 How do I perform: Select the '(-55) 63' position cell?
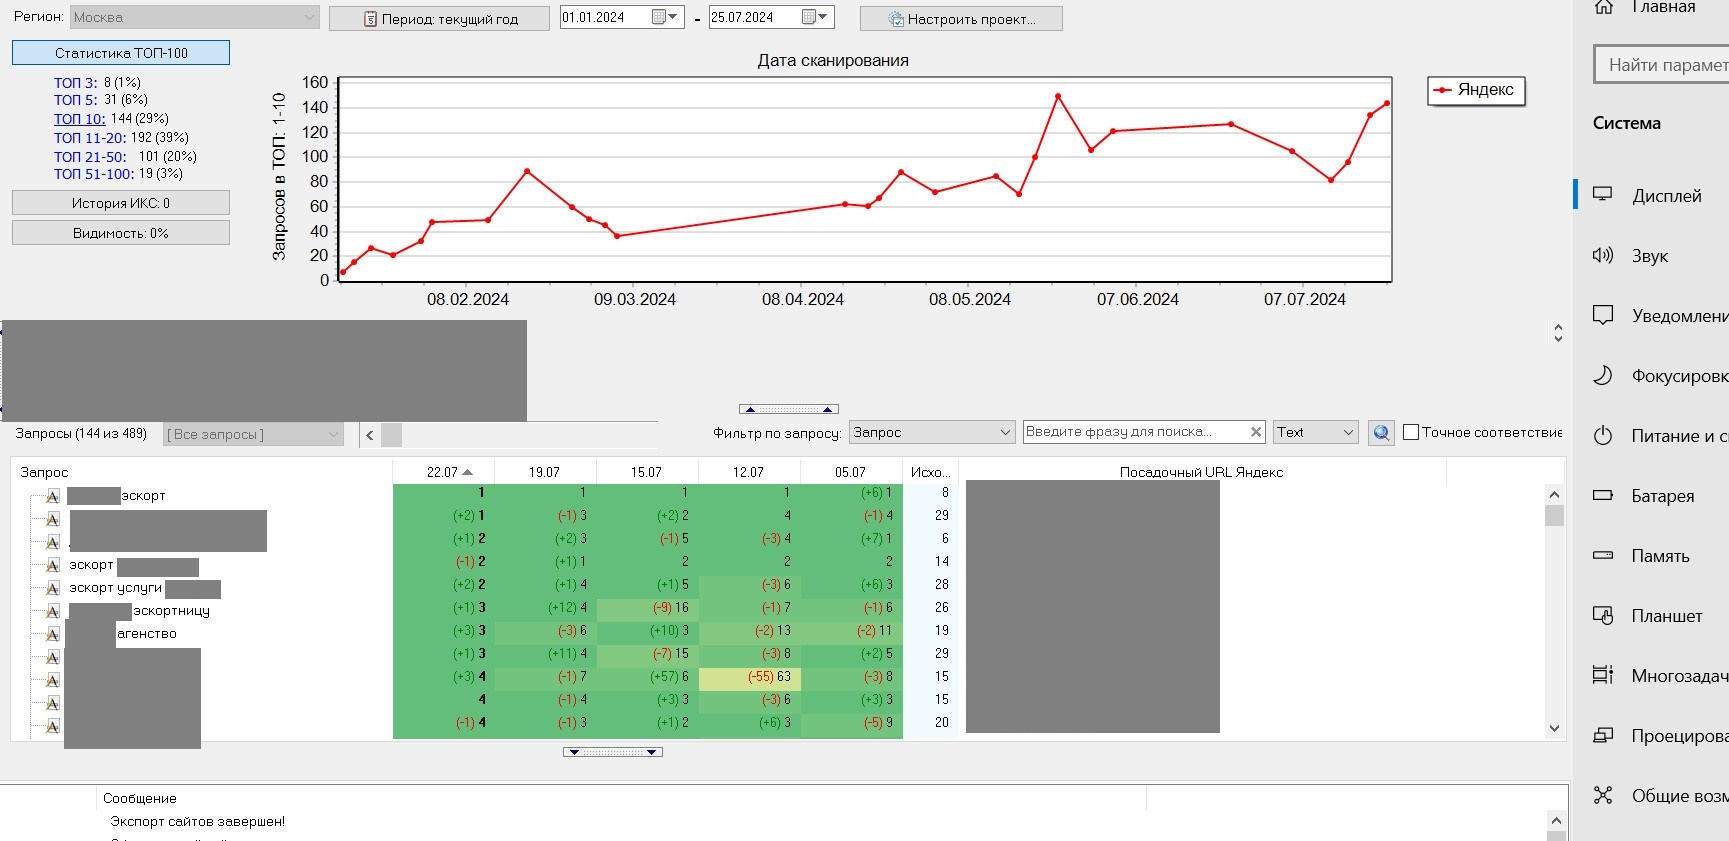(x=750, y=677)
